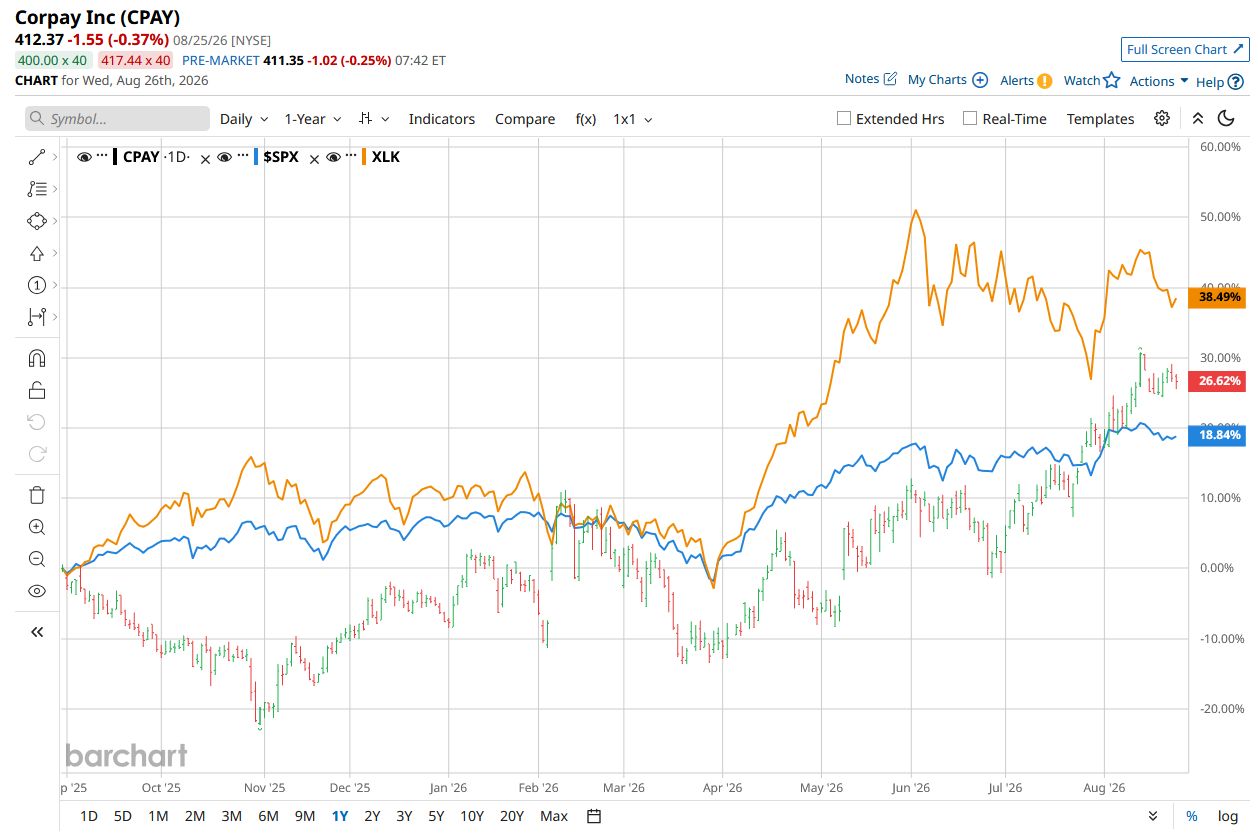
Task: Expand the arrow marker tool submenu chevron
Action: pyautogui.click(x=53, y=253)
